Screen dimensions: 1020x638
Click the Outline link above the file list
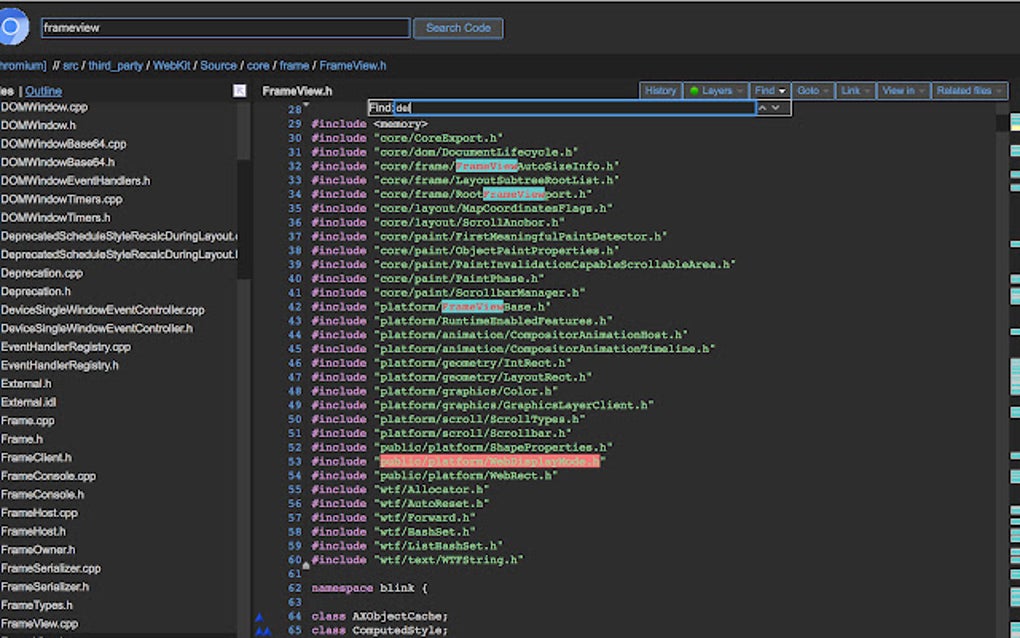(x=41, y=90)
